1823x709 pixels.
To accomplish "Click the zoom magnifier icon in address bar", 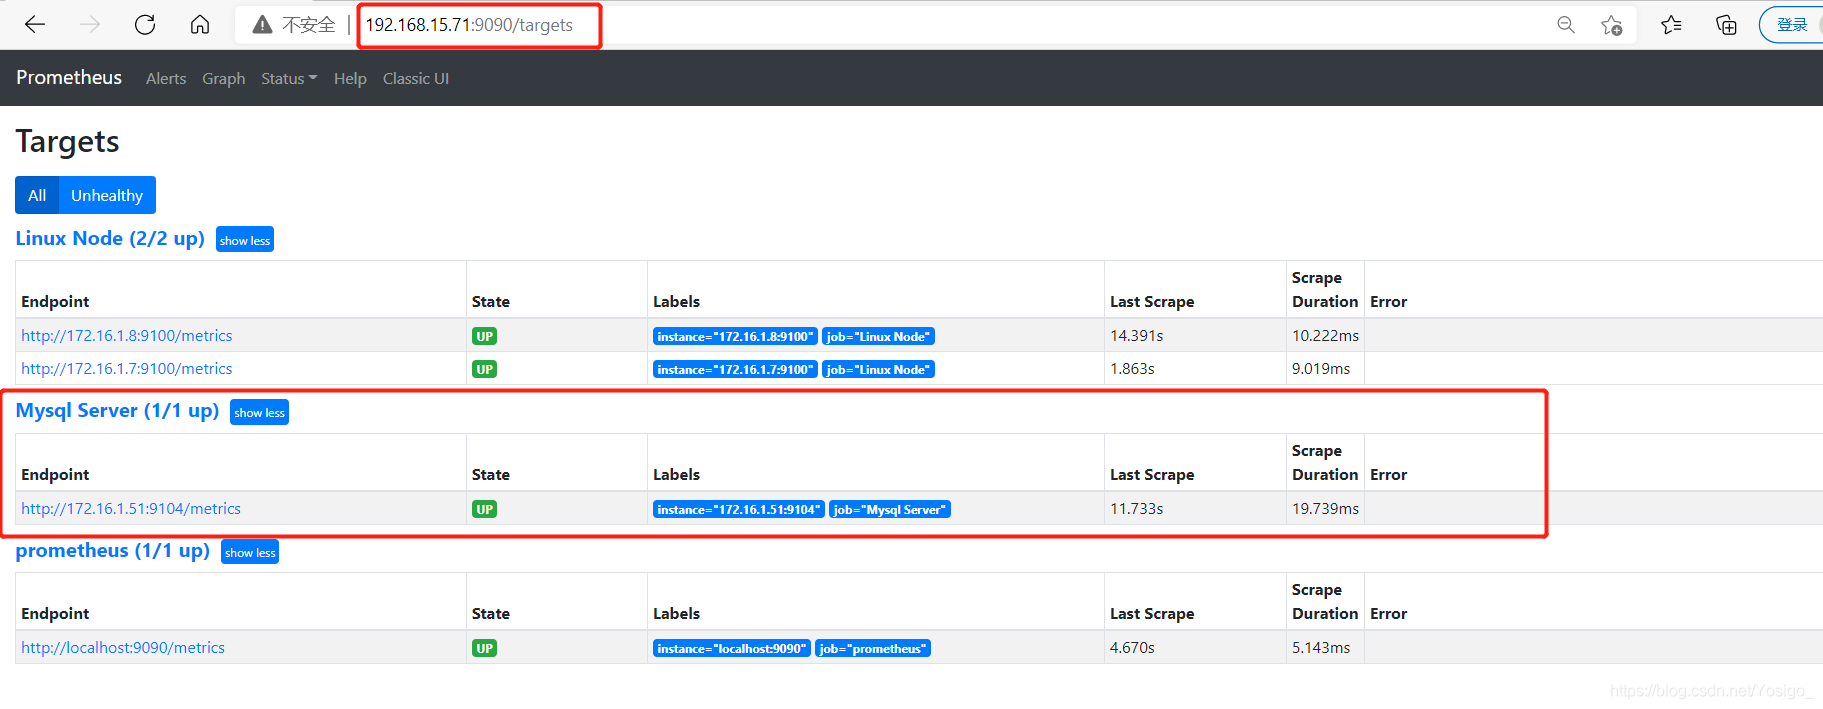I will pos(1566,25).
